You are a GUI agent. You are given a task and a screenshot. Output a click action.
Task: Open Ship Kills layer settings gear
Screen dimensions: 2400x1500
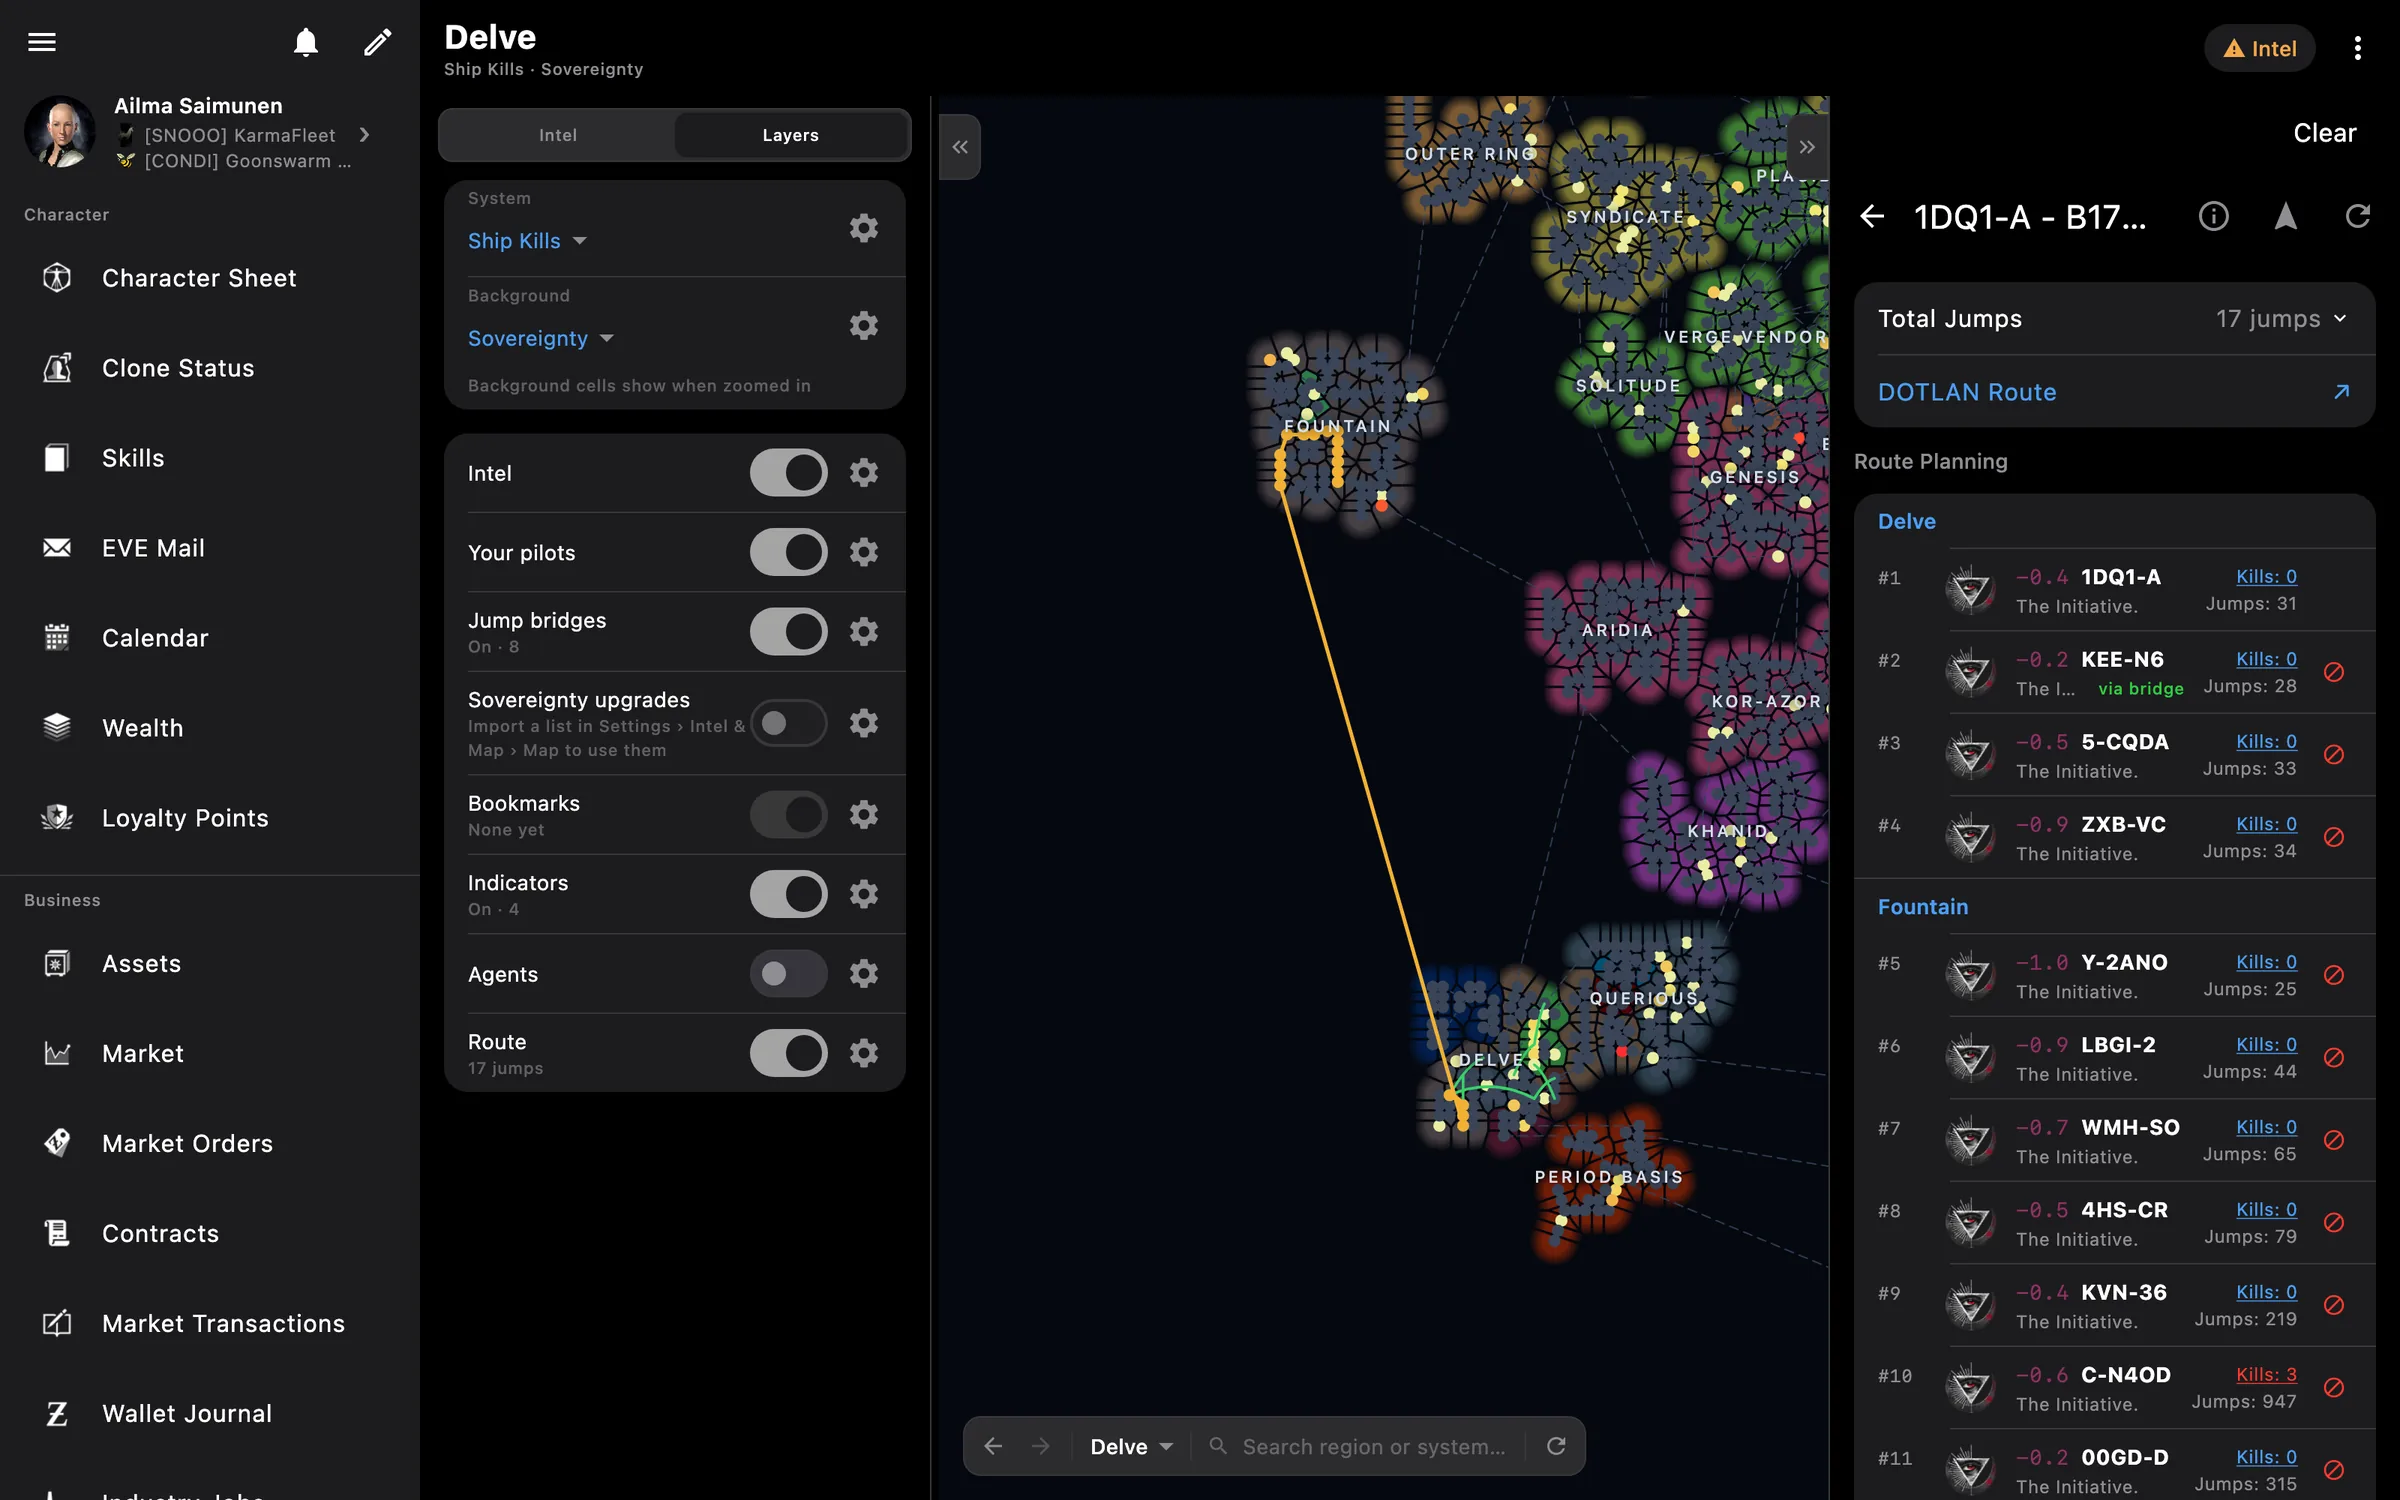click(864, 228)
